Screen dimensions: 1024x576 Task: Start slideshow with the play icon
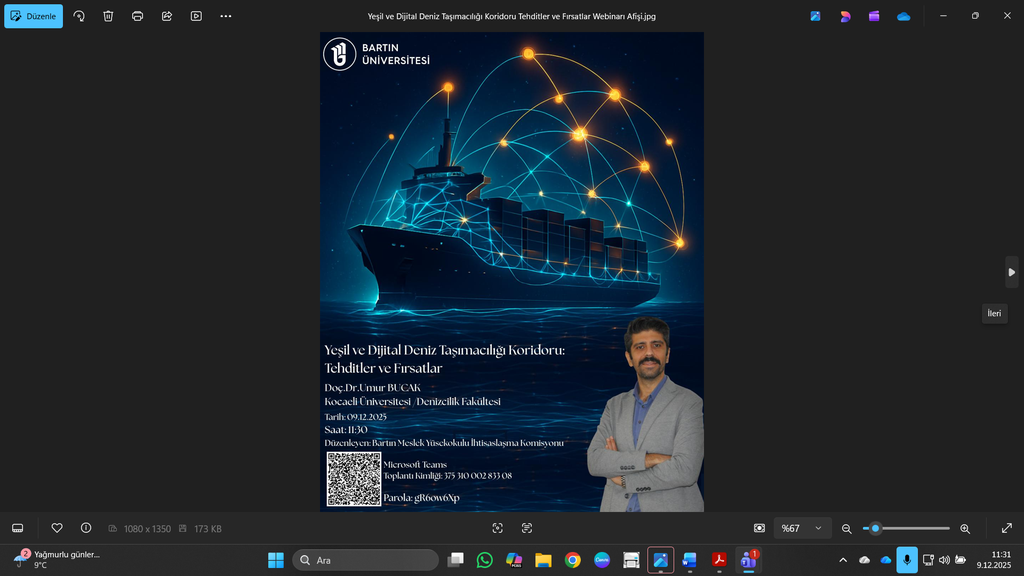196,16
